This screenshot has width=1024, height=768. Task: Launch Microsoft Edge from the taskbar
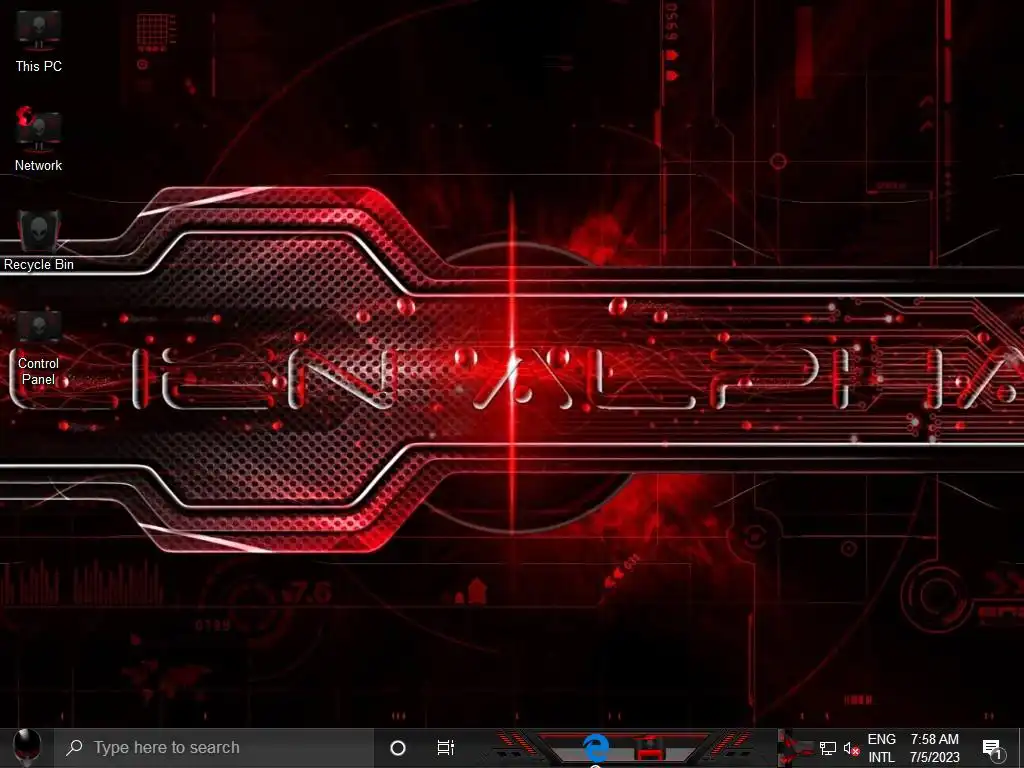tap(596, 748)
